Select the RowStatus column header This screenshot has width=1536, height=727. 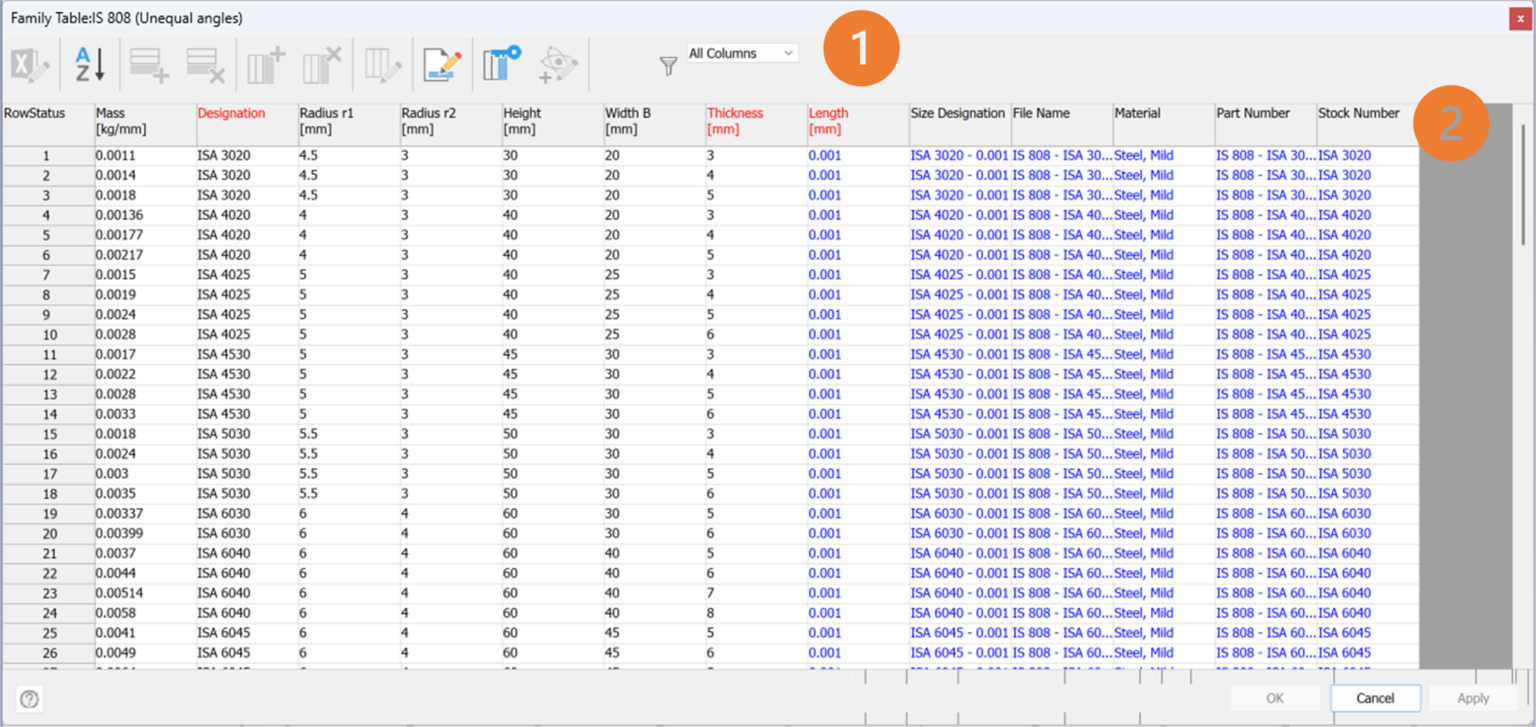(48, 123)
